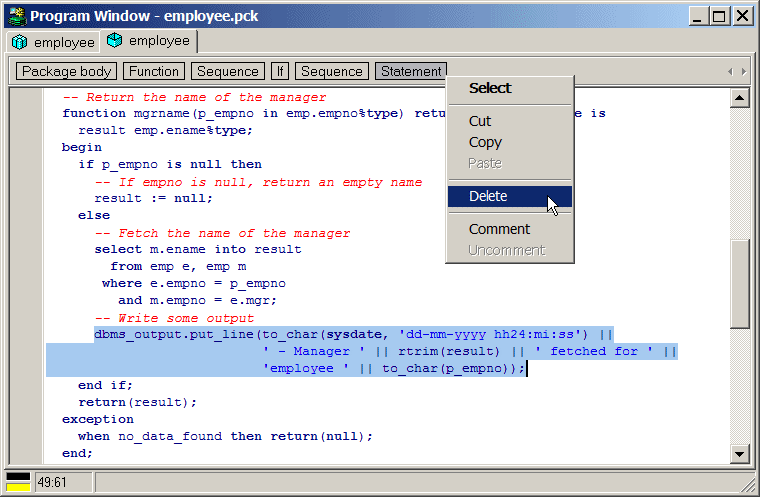Open the package specification employee tab
Image resolution: width=760 pixels, height=497 pixels.
click(53, 43)
